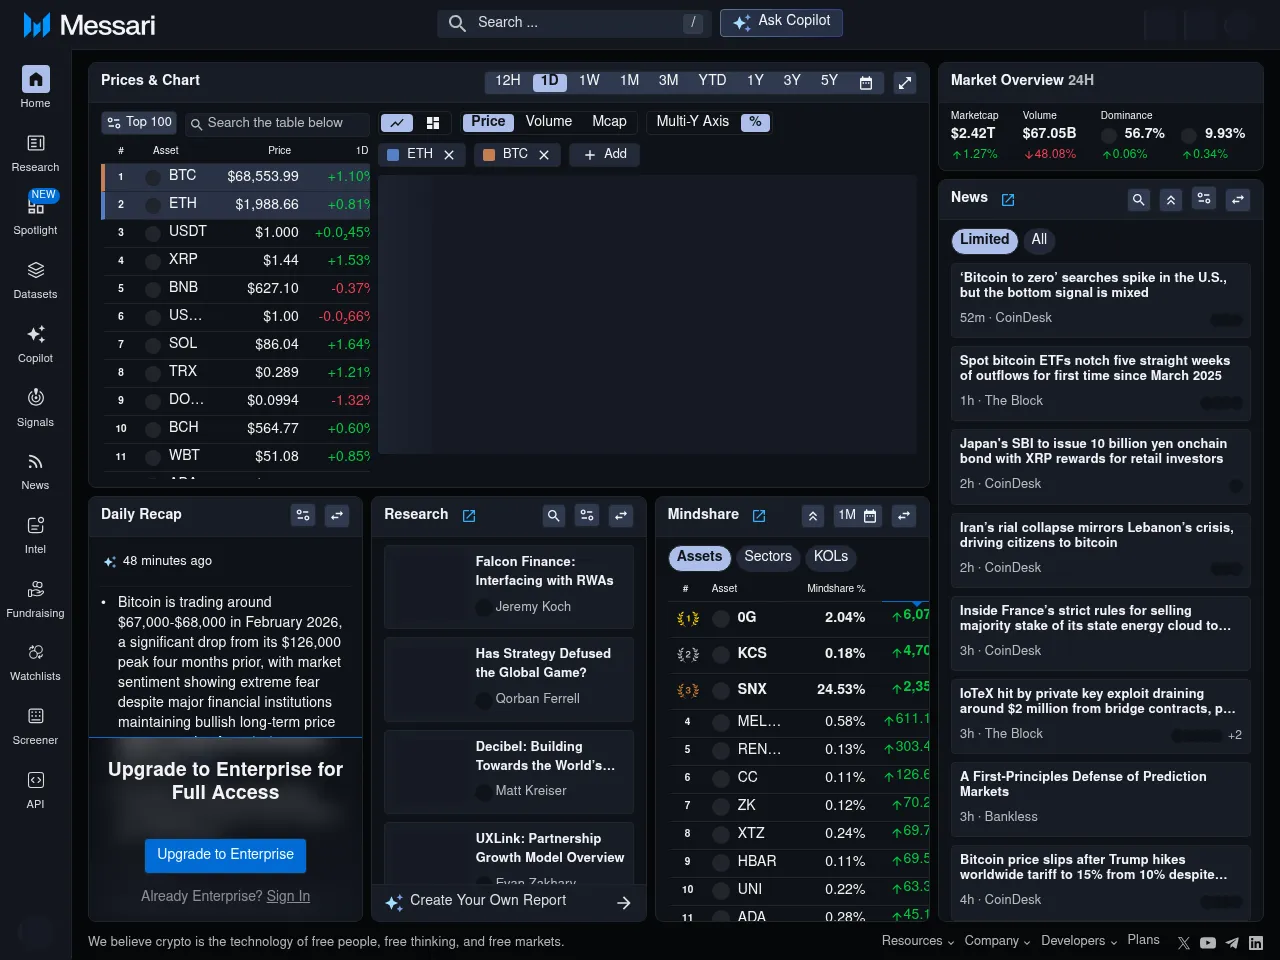This screenshot has height=960, width=1280.
Task: Switch news filter to All
Action: [x=1039, y=240]
